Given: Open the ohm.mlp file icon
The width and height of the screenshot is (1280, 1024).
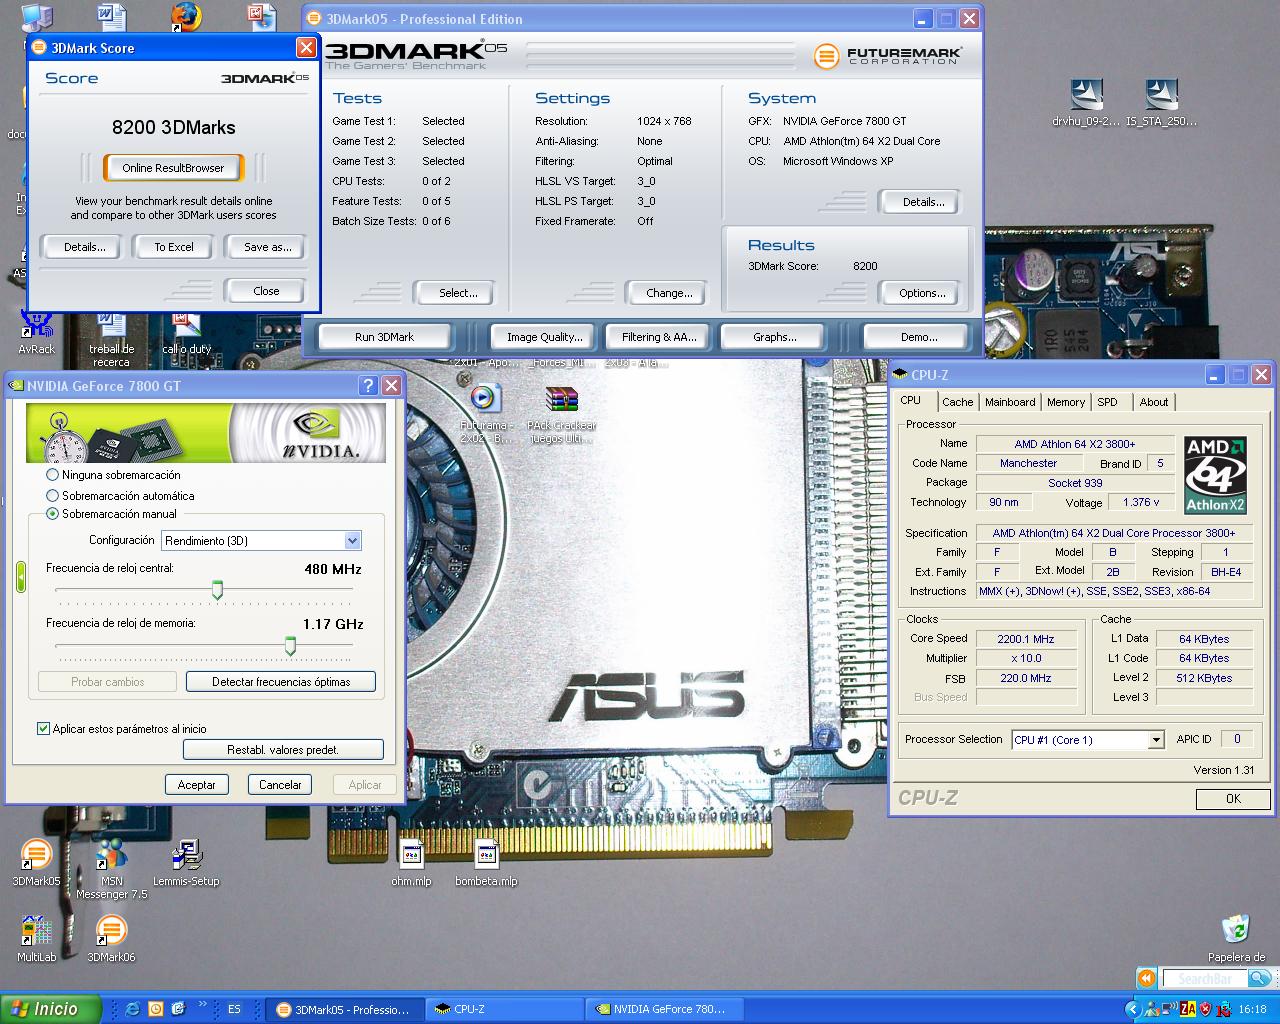Looking at the screenshot, I should [x=411, y=855].
